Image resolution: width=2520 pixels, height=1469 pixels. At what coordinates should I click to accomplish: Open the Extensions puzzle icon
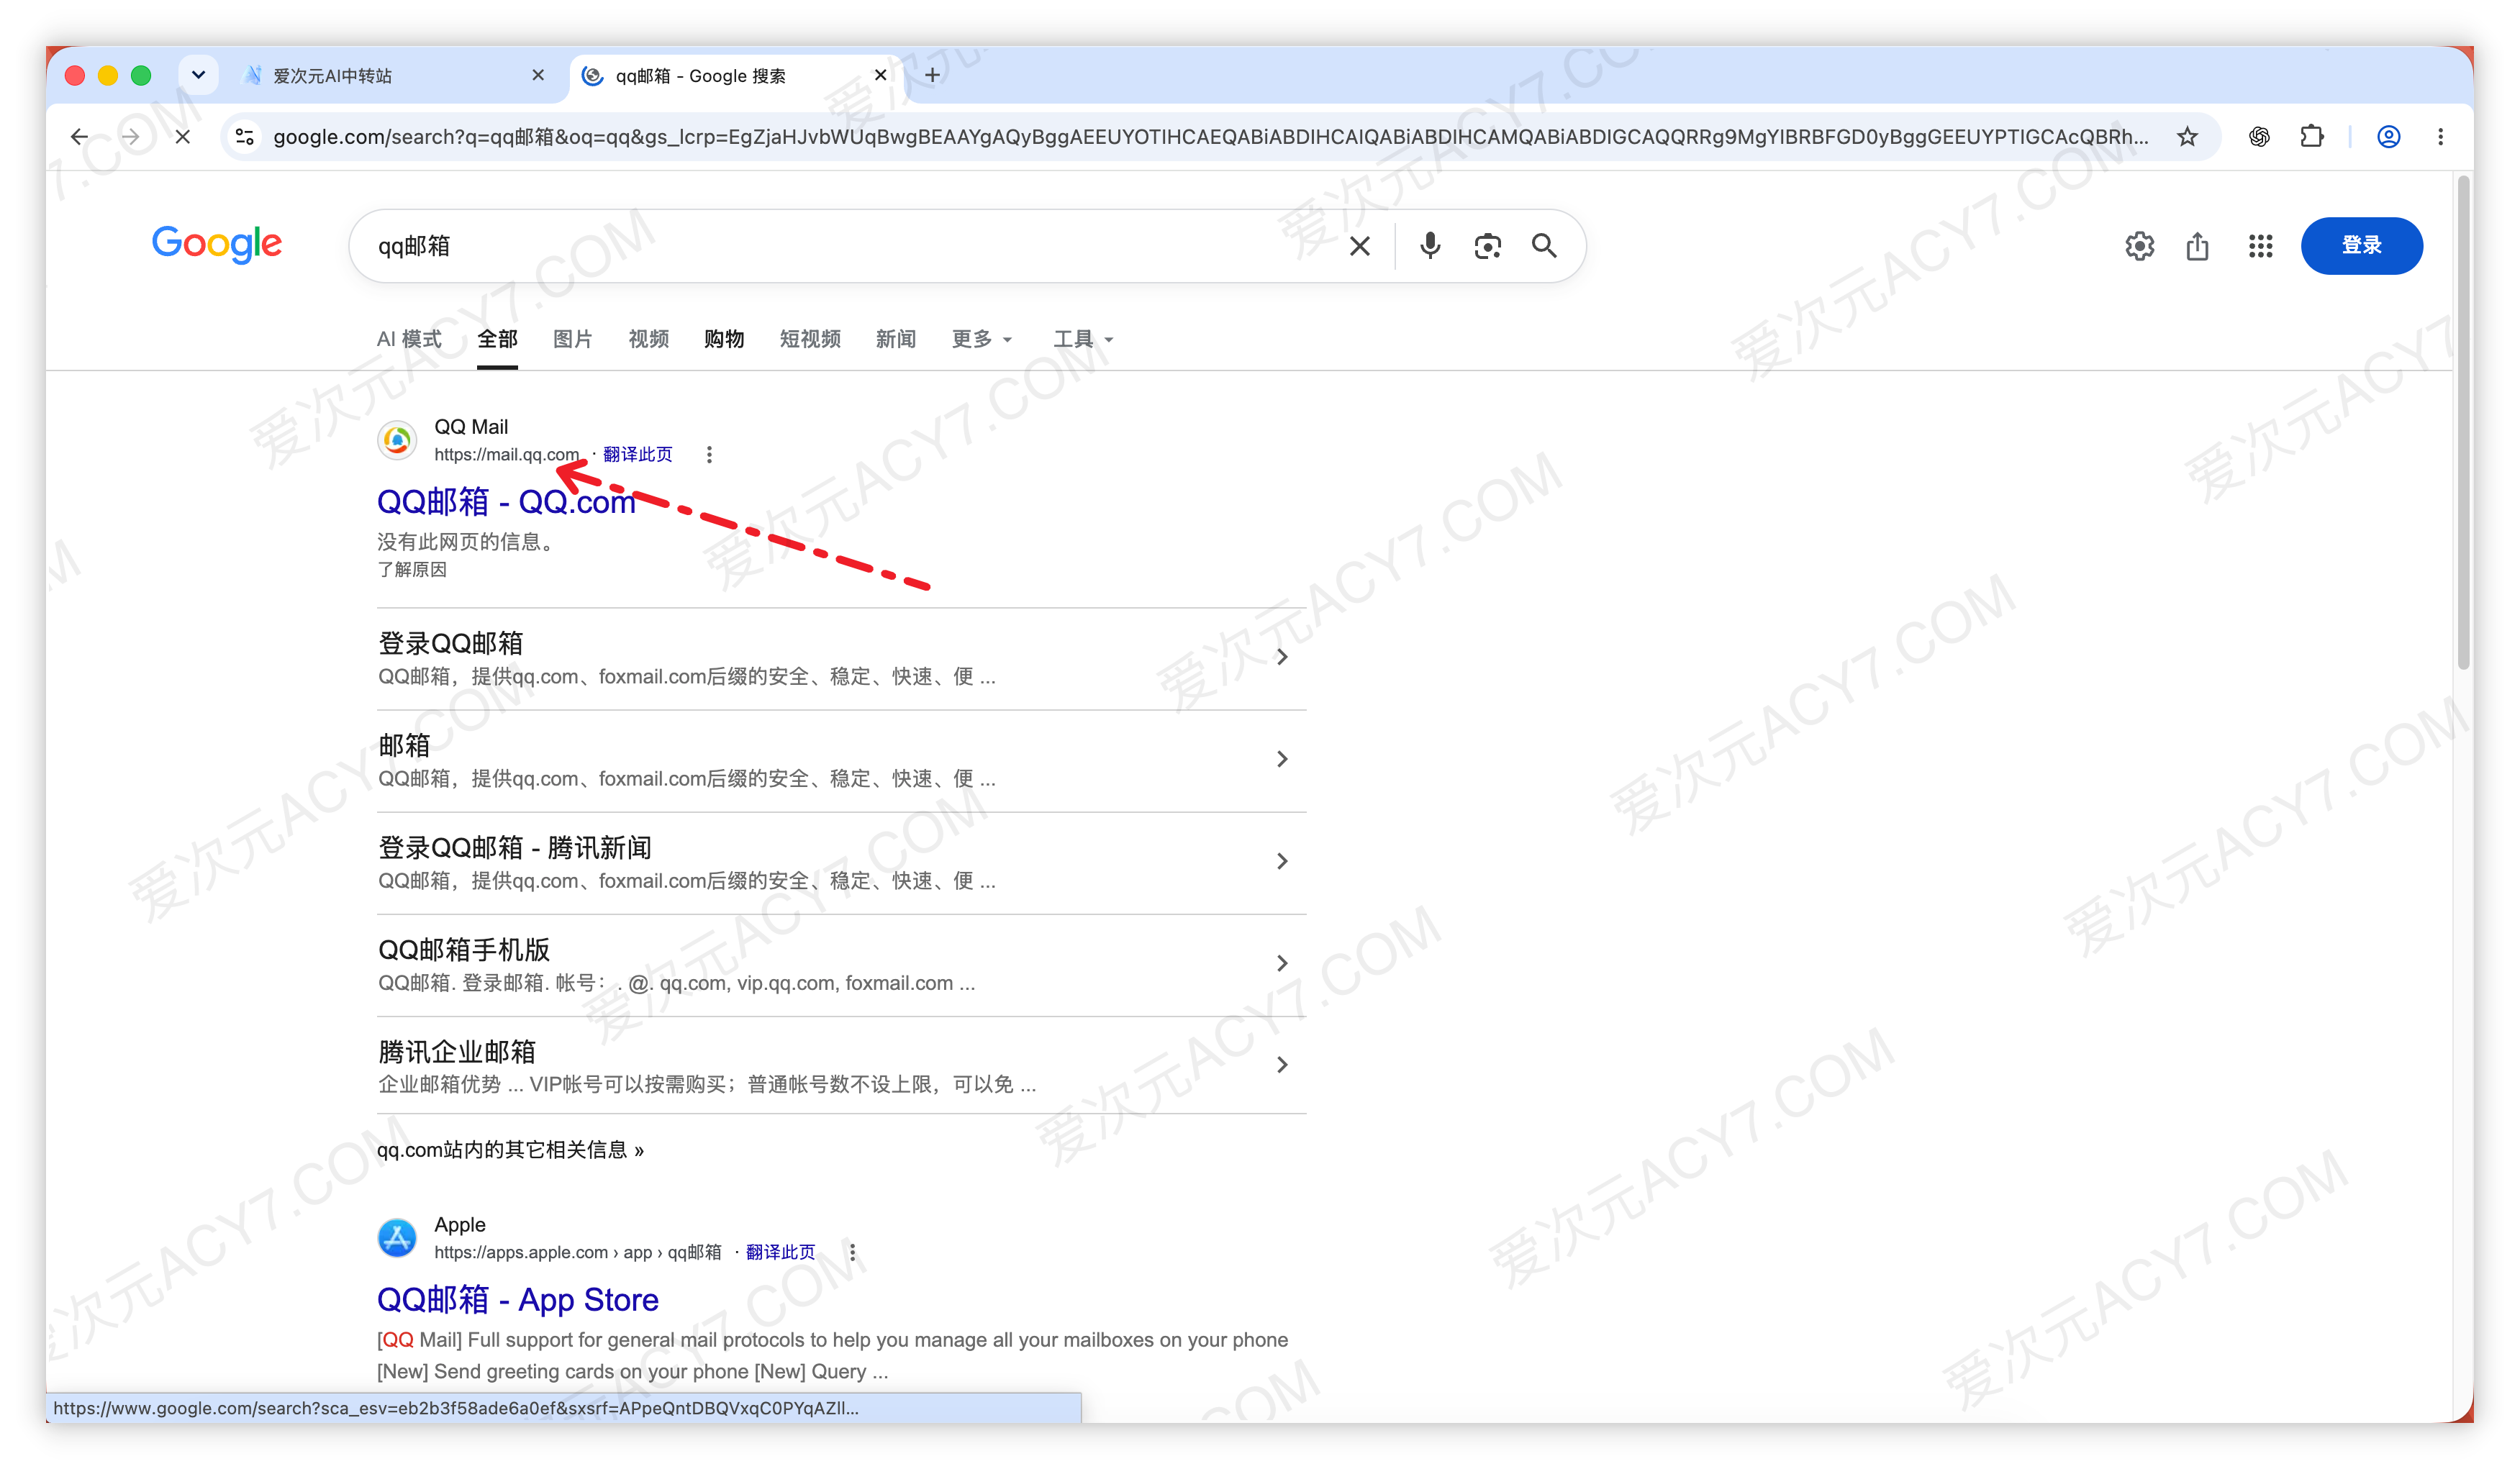[2311, 137]
